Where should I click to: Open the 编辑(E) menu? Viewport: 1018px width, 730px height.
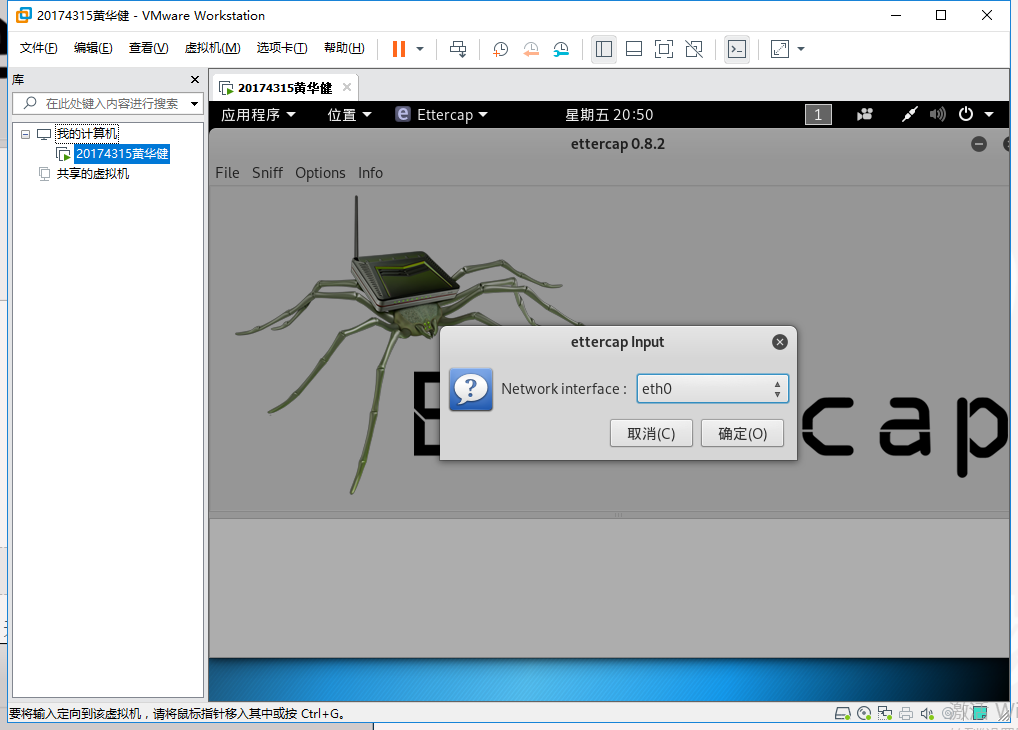93,47
